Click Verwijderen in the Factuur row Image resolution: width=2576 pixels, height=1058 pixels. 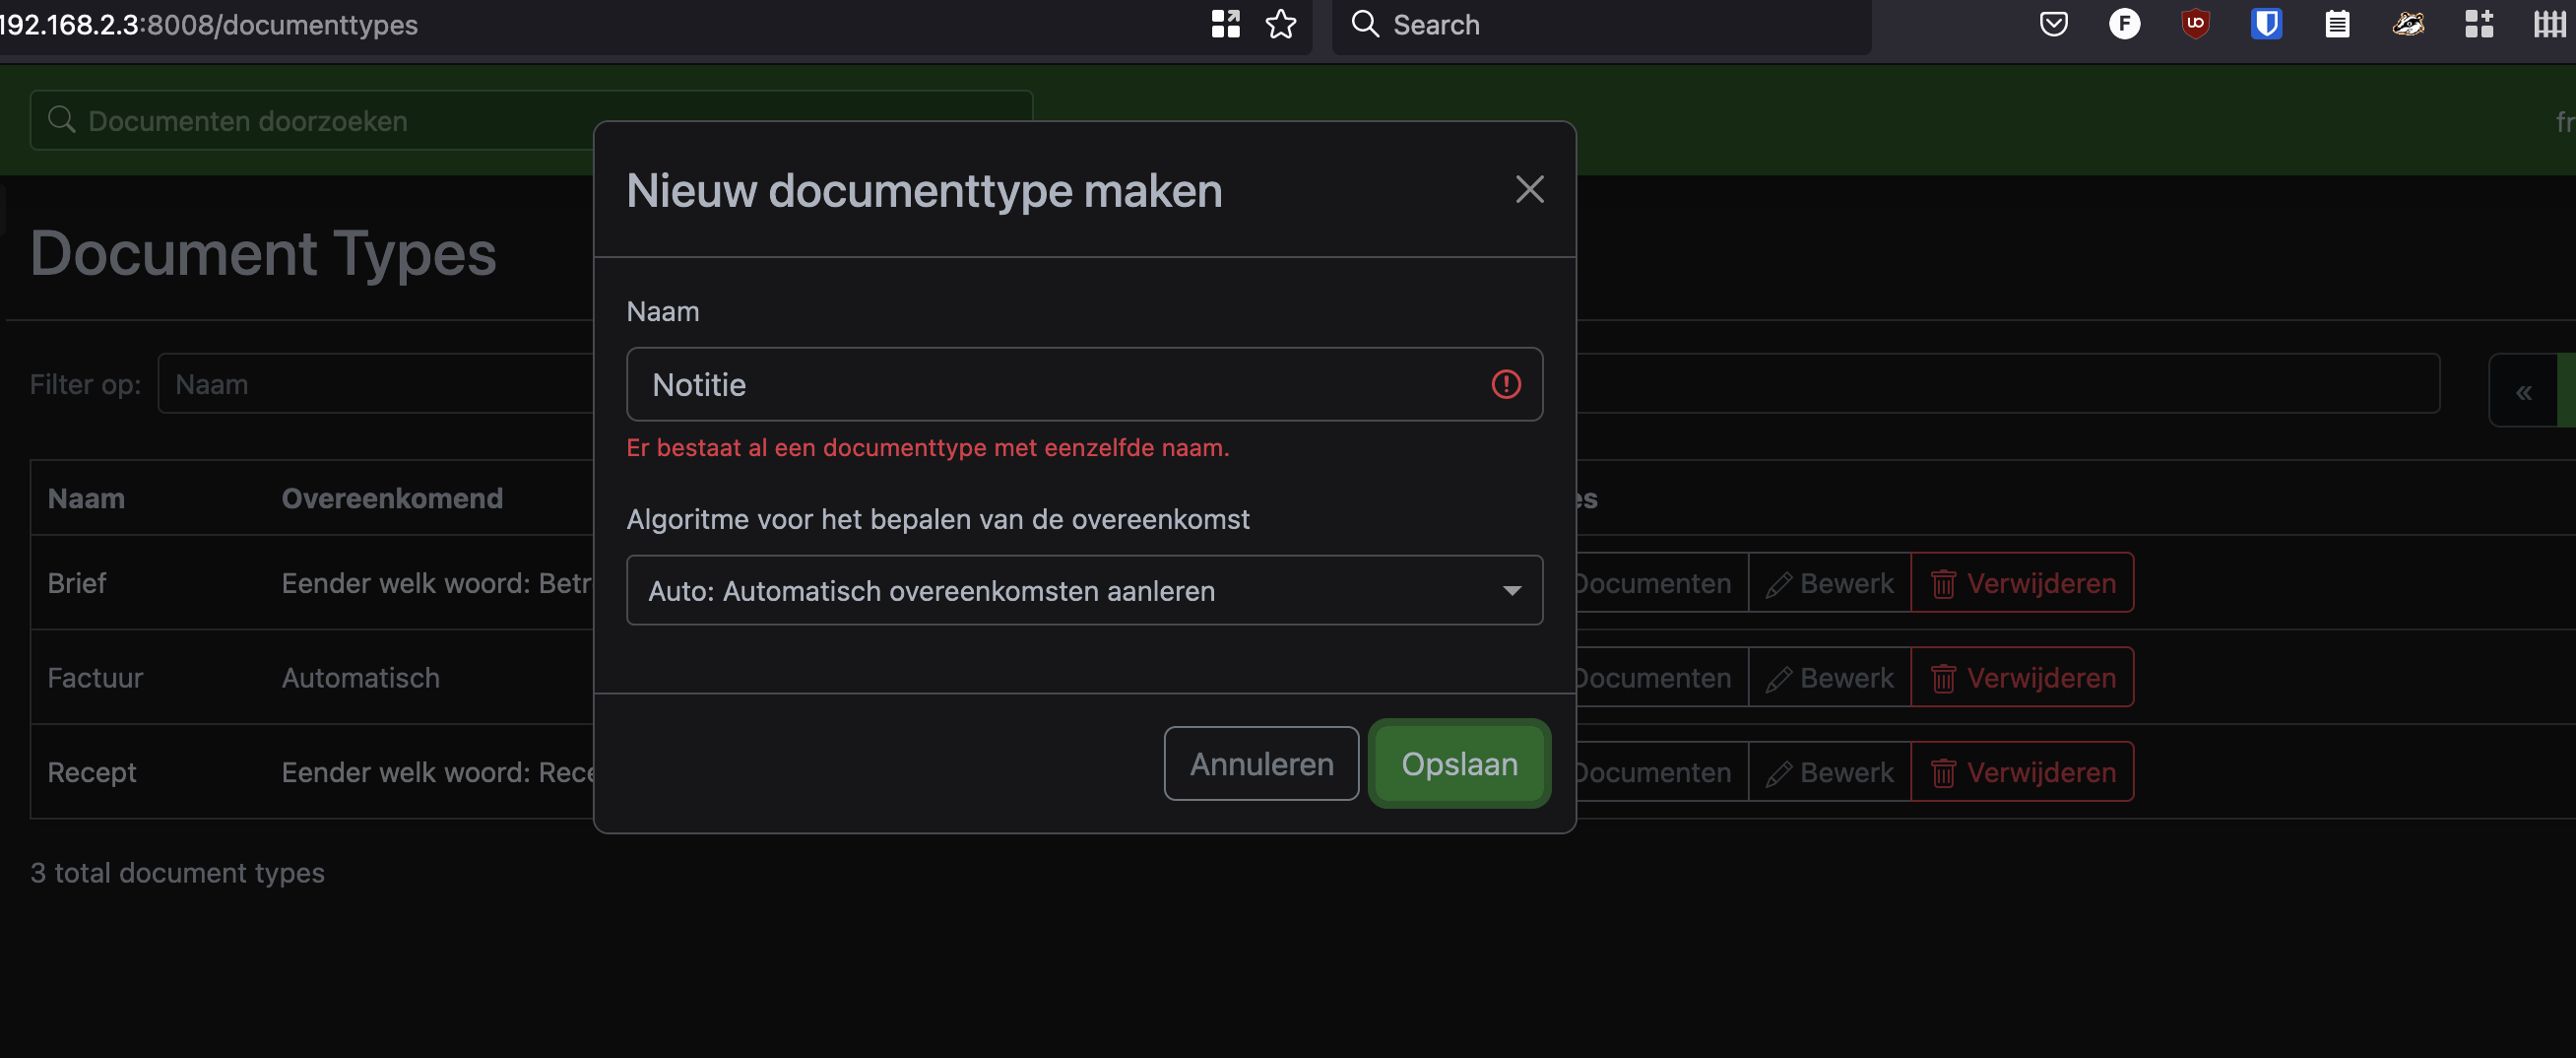point(2022,678)
